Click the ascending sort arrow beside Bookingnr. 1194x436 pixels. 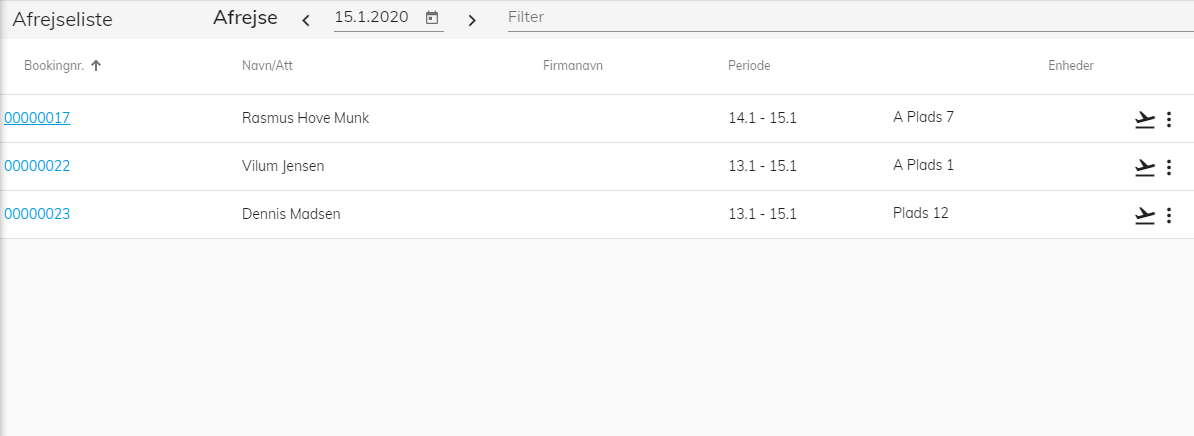coord(96,65)
